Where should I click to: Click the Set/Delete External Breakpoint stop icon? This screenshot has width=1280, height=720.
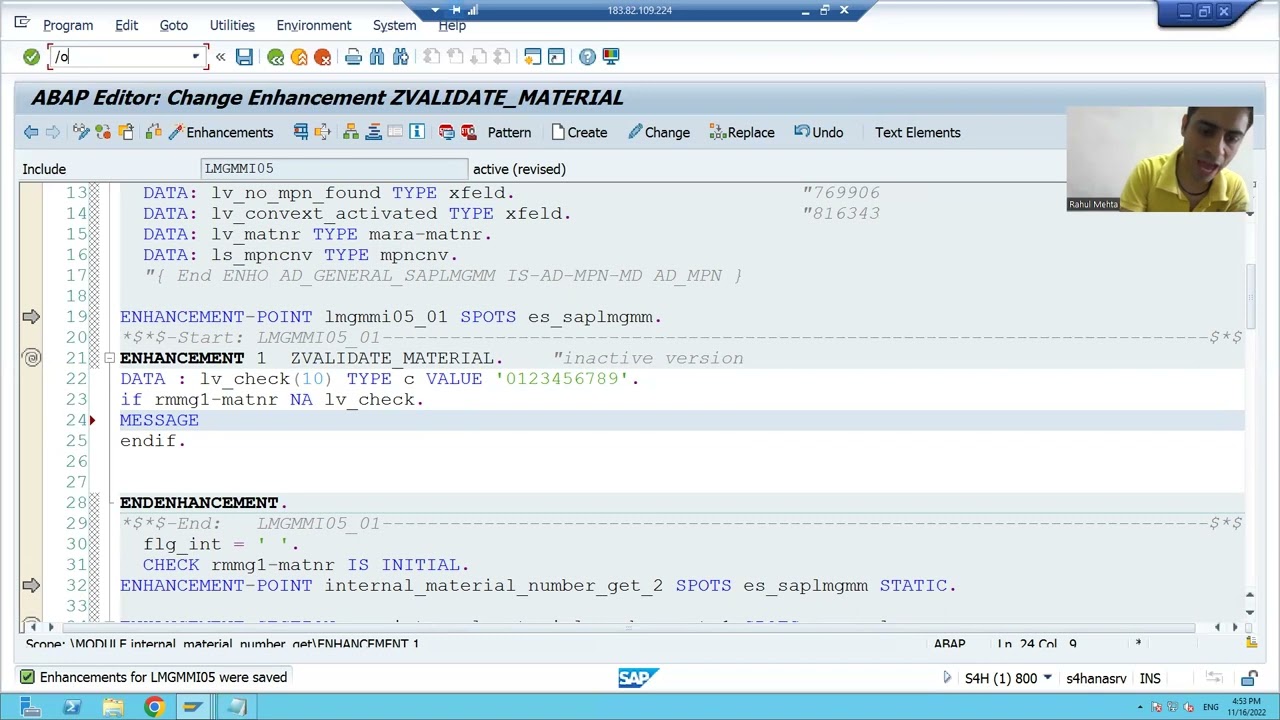[x=468, y=132]
